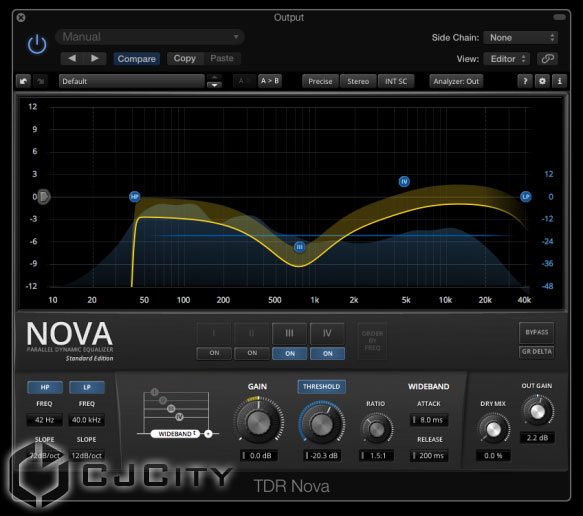Click the ratio value field 1.5:1
583x516 pixels.
pos(377,455)
